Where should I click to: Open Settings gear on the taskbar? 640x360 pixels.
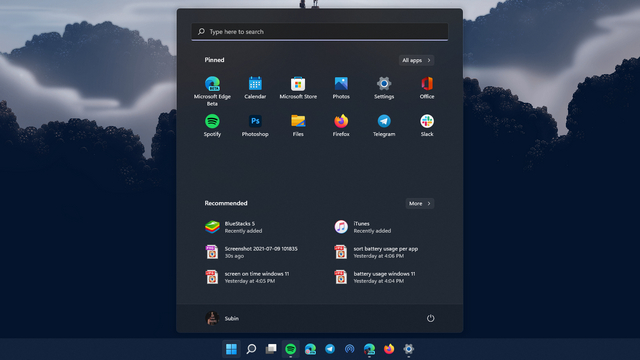click(409, 349)
